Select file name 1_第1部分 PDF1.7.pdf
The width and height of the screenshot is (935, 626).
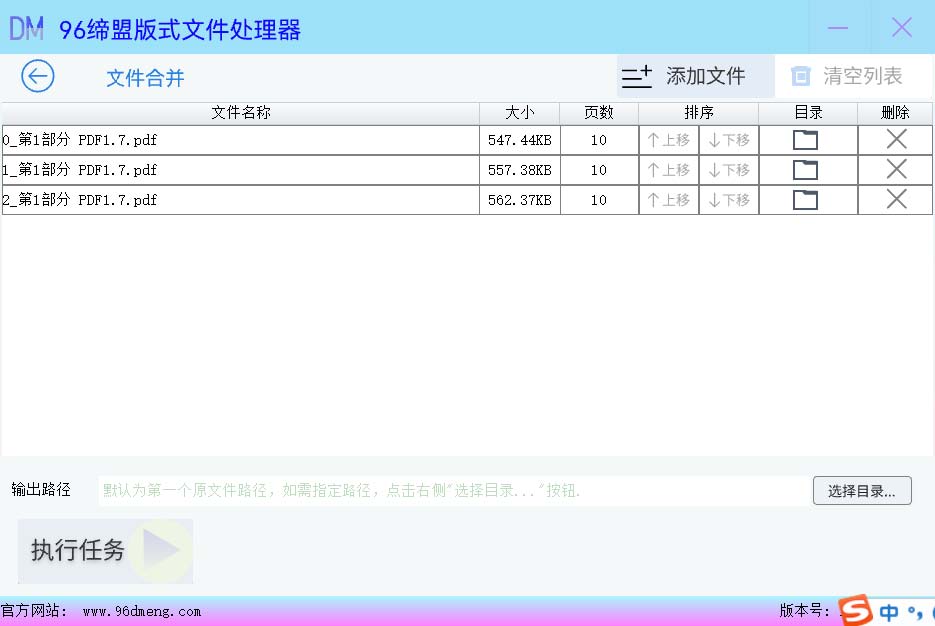tap(79, 170)
